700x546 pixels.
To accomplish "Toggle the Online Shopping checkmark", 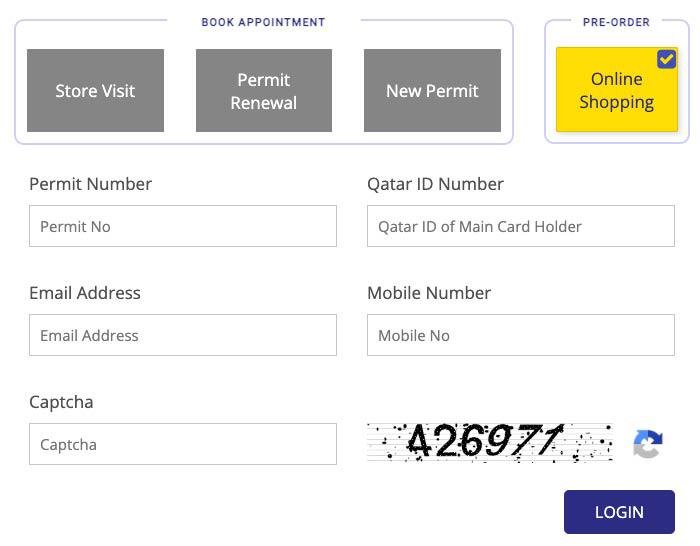I will pos(667,59).
